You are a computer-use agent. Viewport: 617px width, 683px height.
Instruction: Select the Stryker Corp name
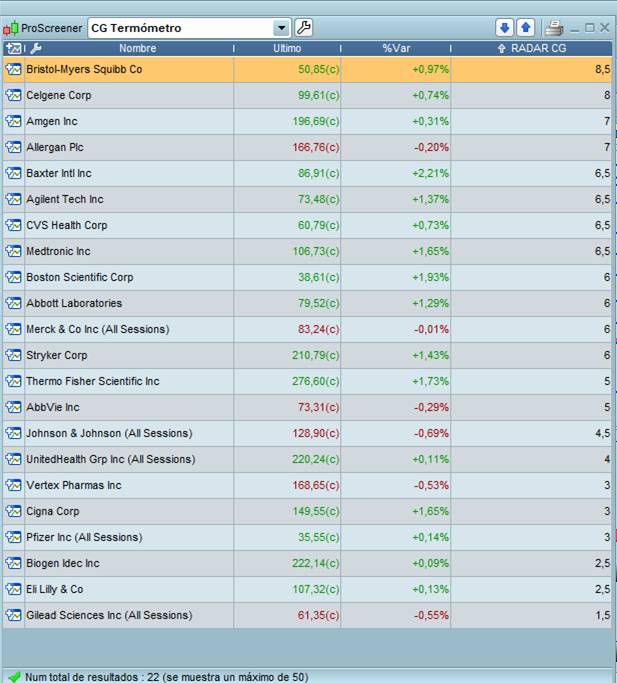(x=57, y=355)
